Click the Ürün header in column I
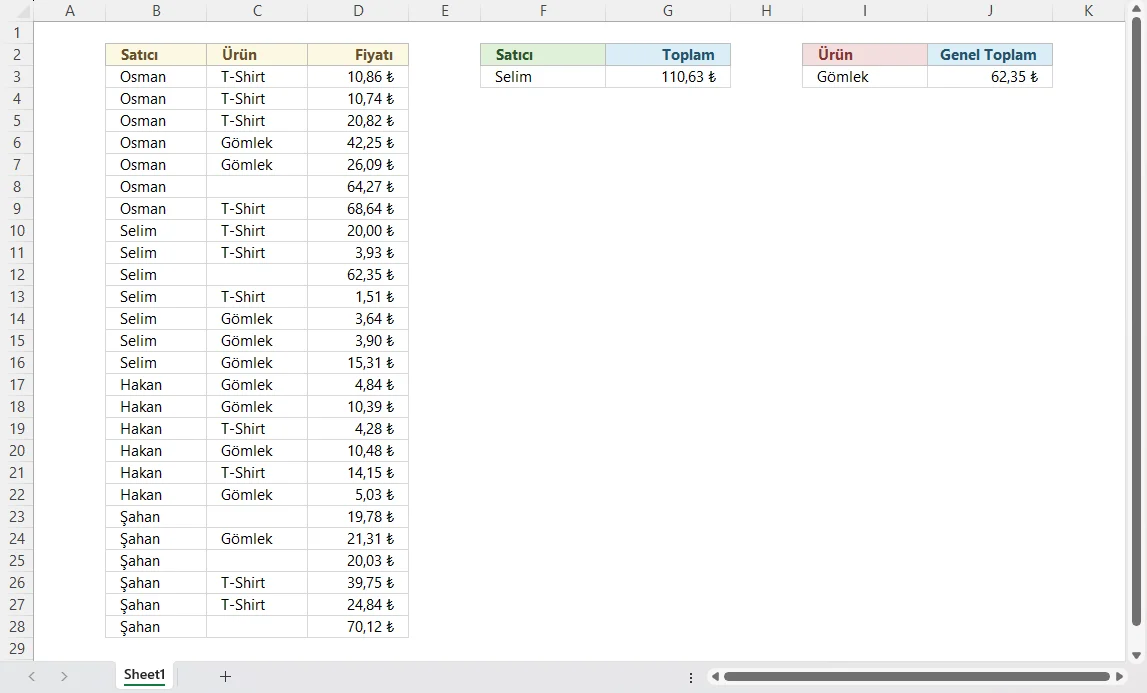The height and width of the screenshot is (693, 1147). pyautogui.click(x=865, y=55)
